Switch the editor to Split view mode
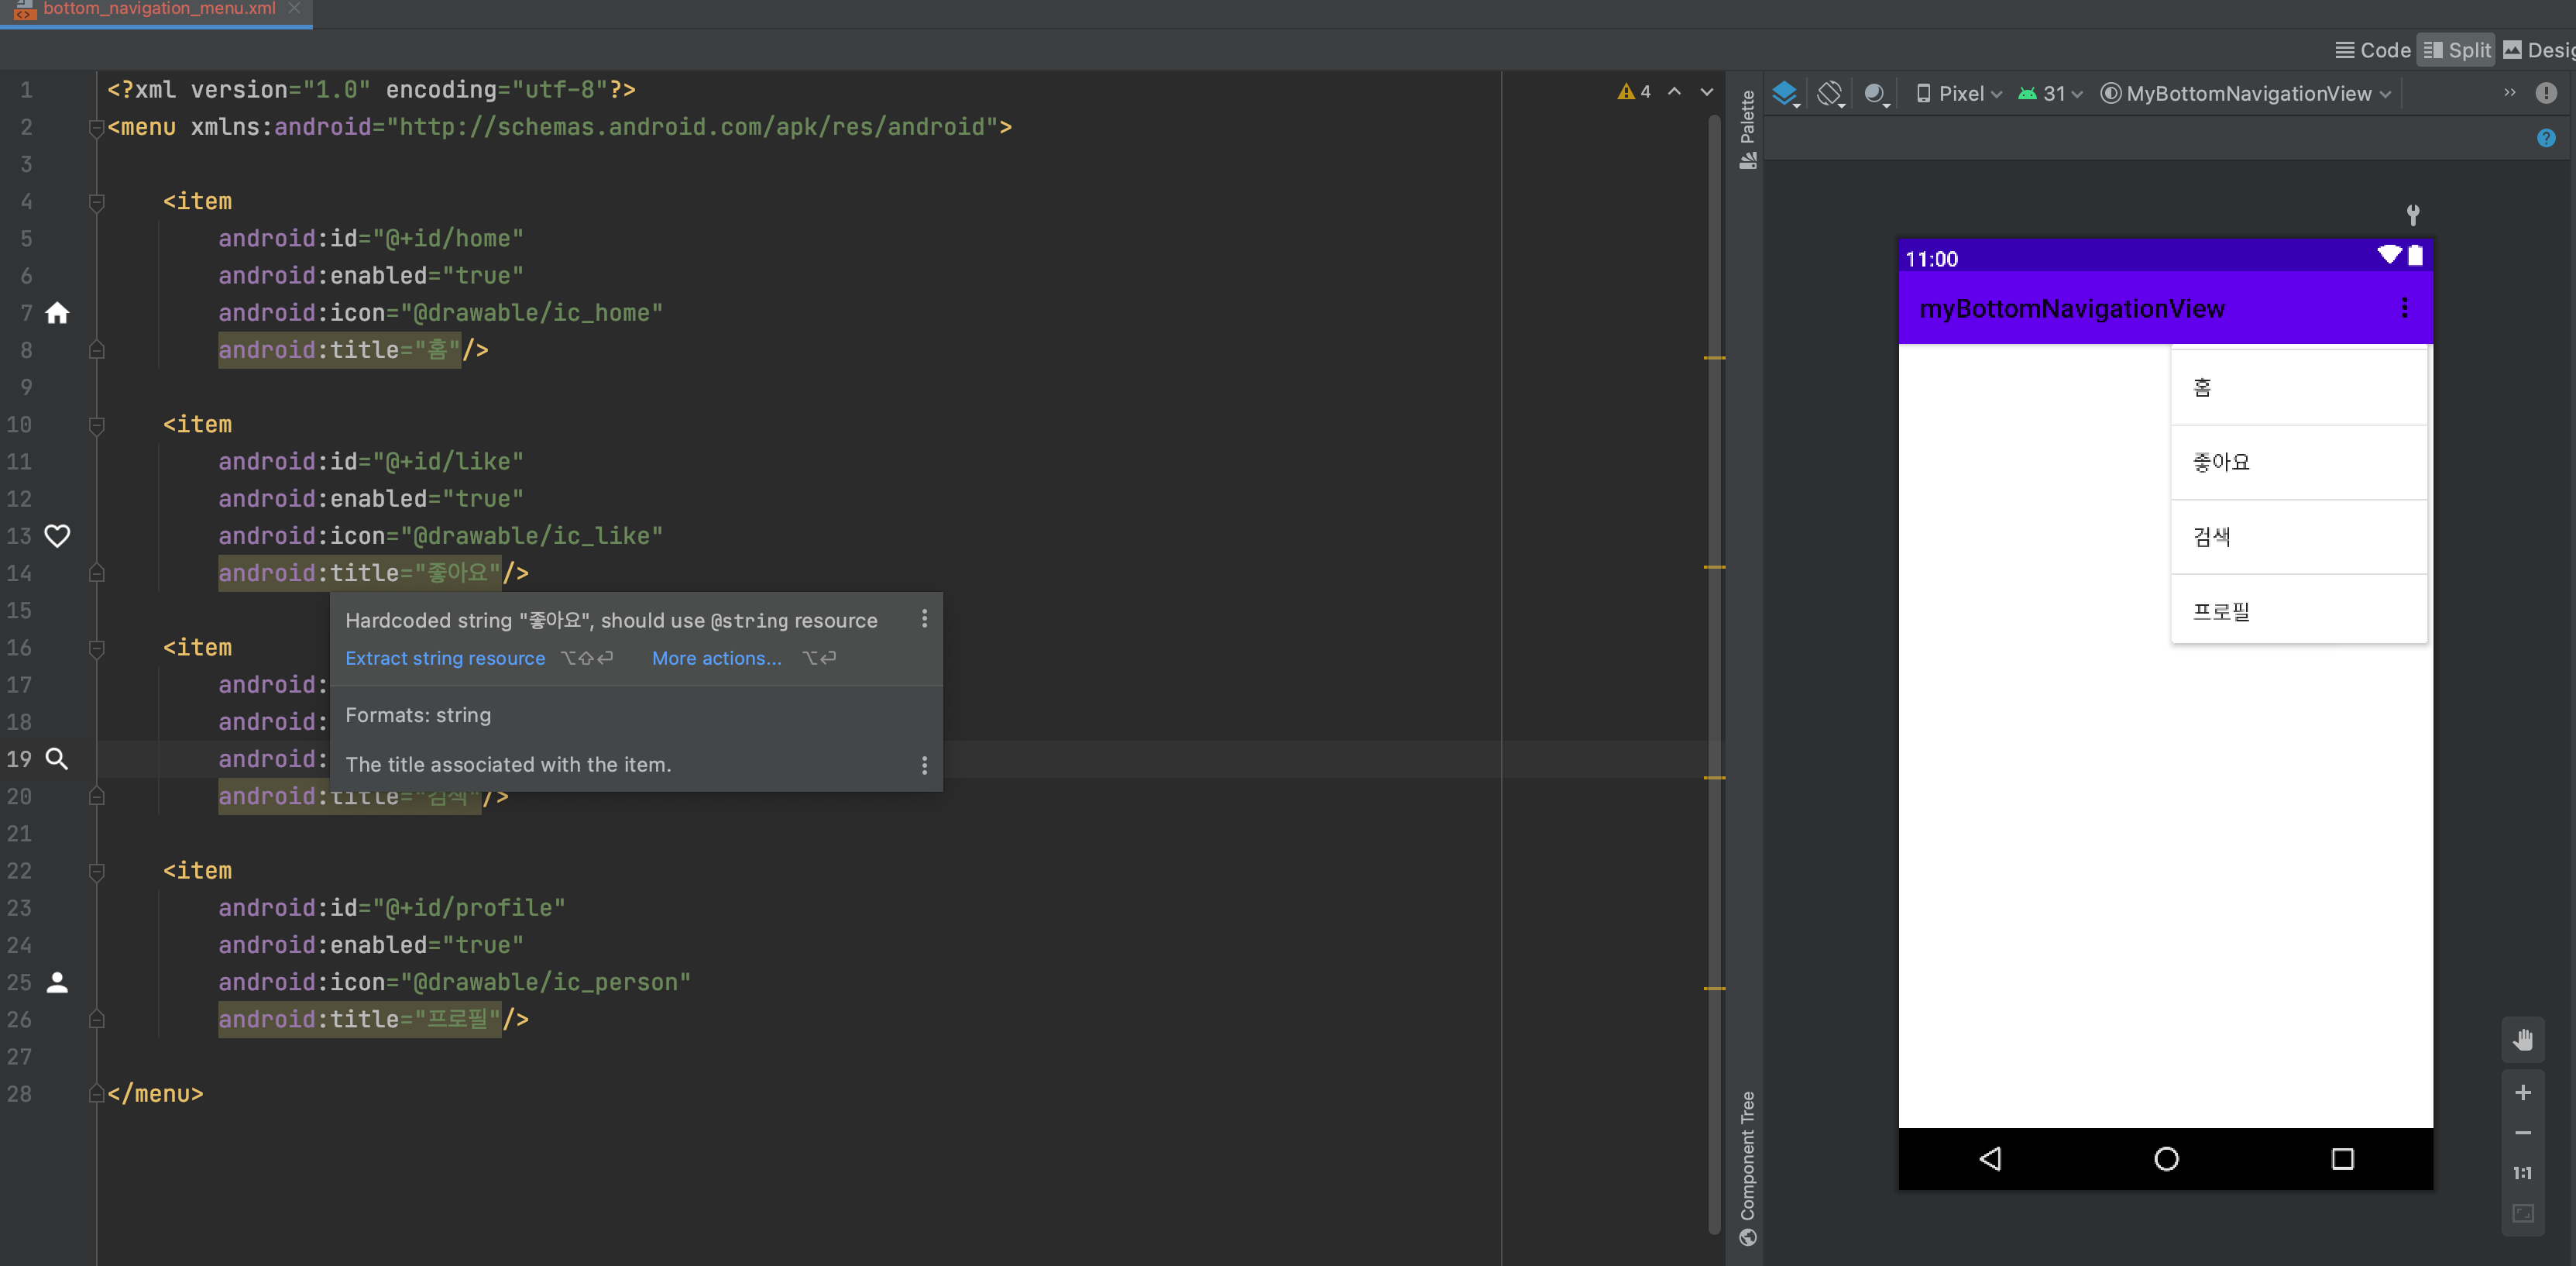 pos(2456,50)
